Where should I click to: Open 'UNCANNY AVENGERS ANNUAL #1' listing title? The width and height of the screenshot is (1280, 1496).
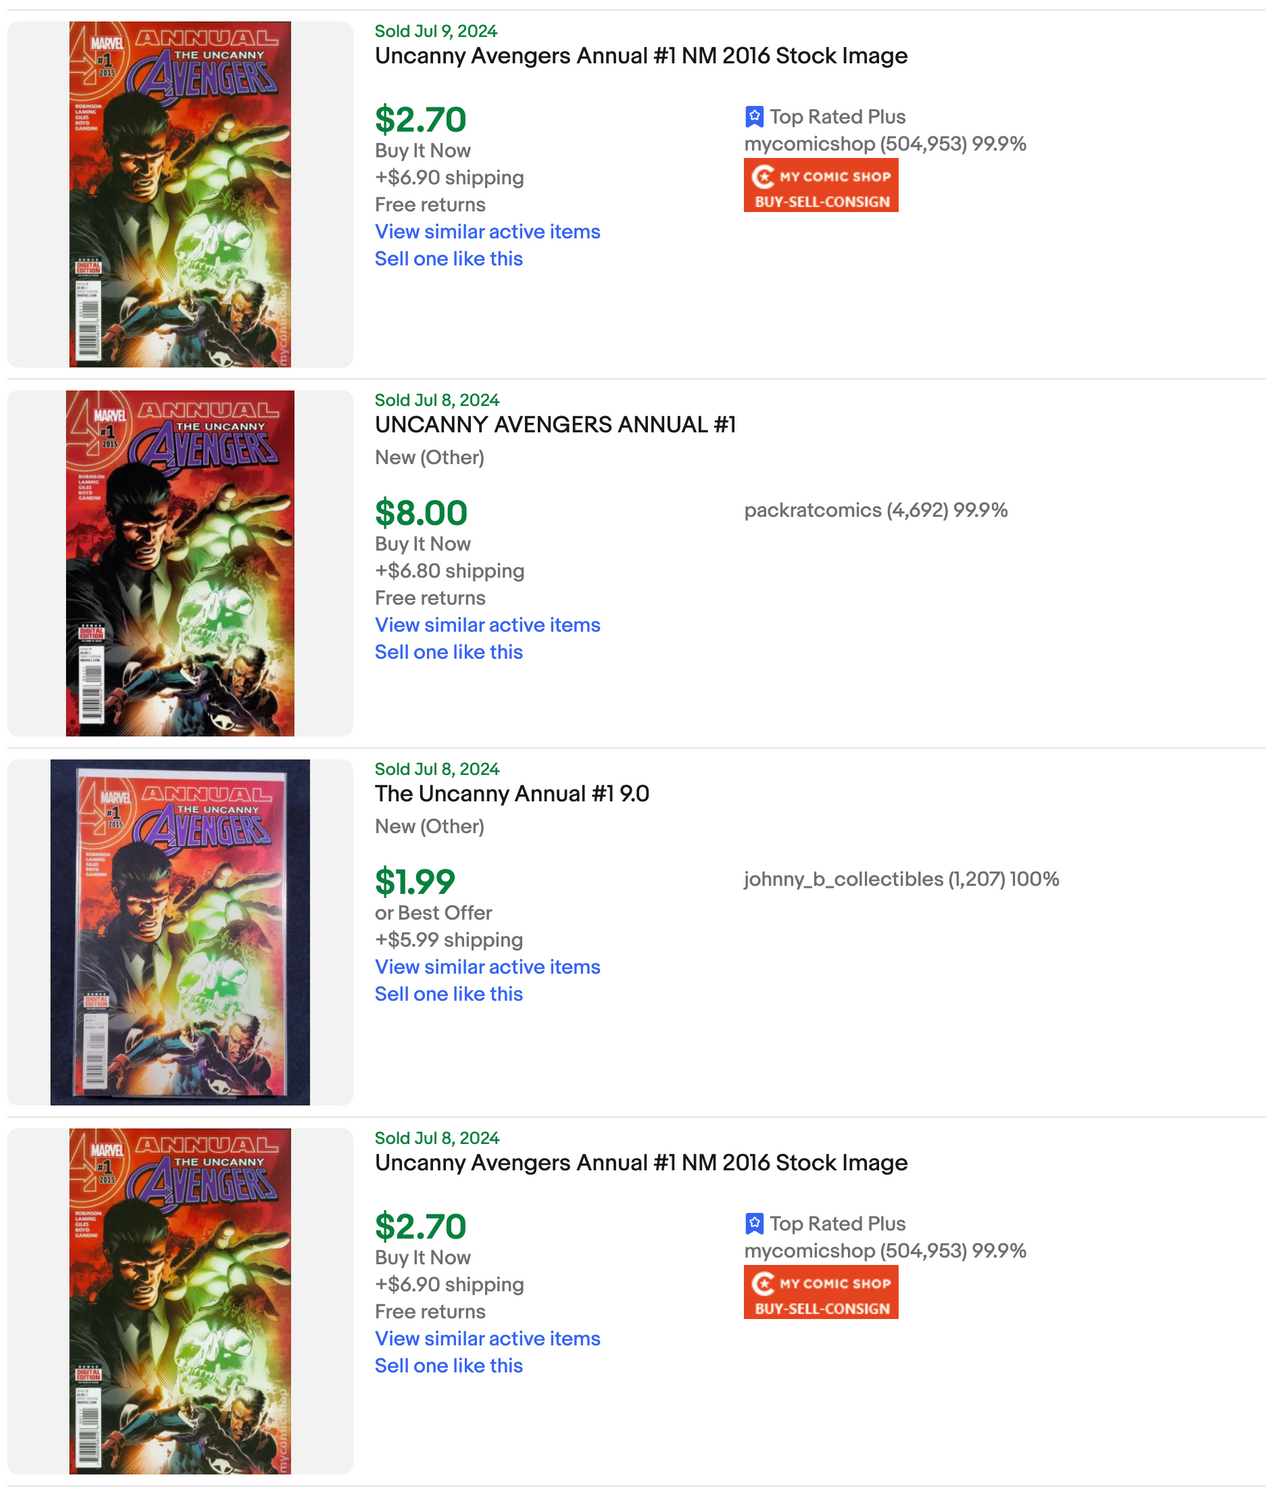pos(555,425)
